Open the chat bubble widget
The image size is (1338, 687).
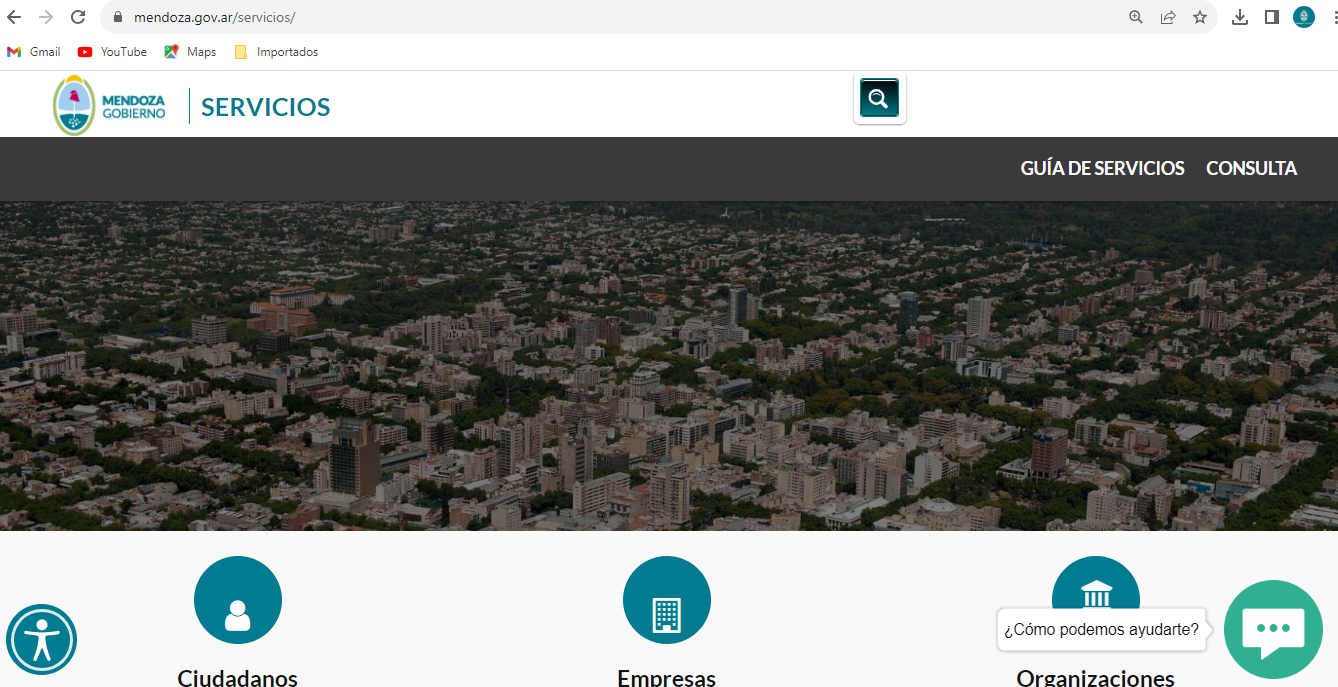(1273, 630)
